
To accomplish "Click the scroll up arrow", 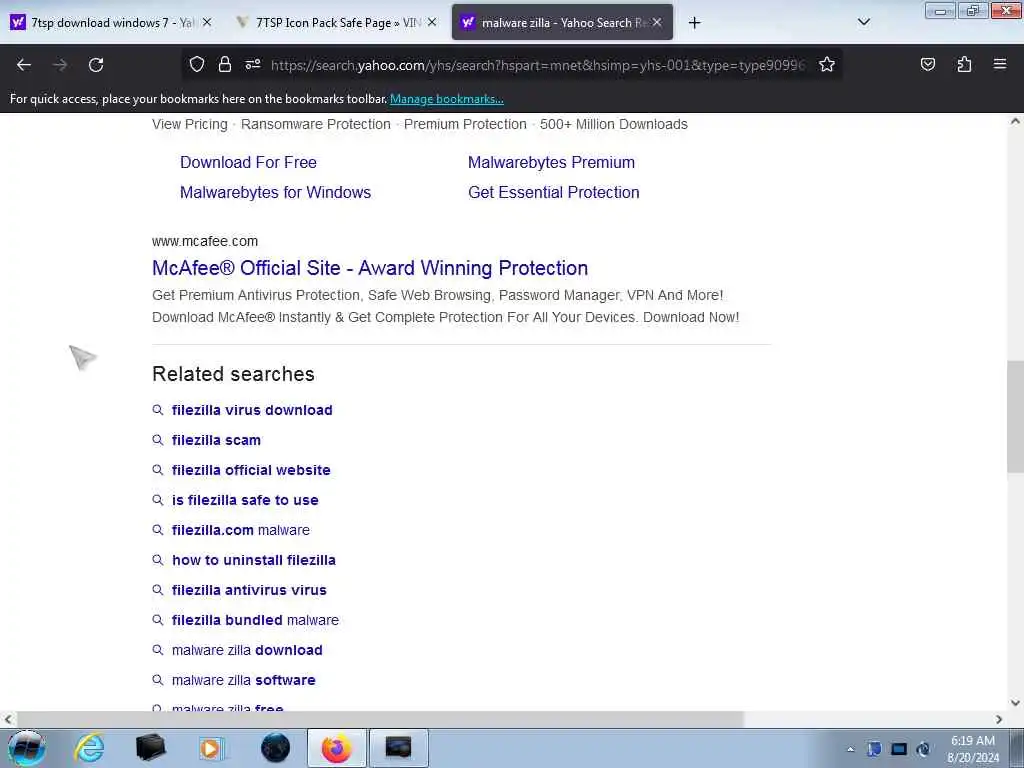I will click(x=1016, y=121).
